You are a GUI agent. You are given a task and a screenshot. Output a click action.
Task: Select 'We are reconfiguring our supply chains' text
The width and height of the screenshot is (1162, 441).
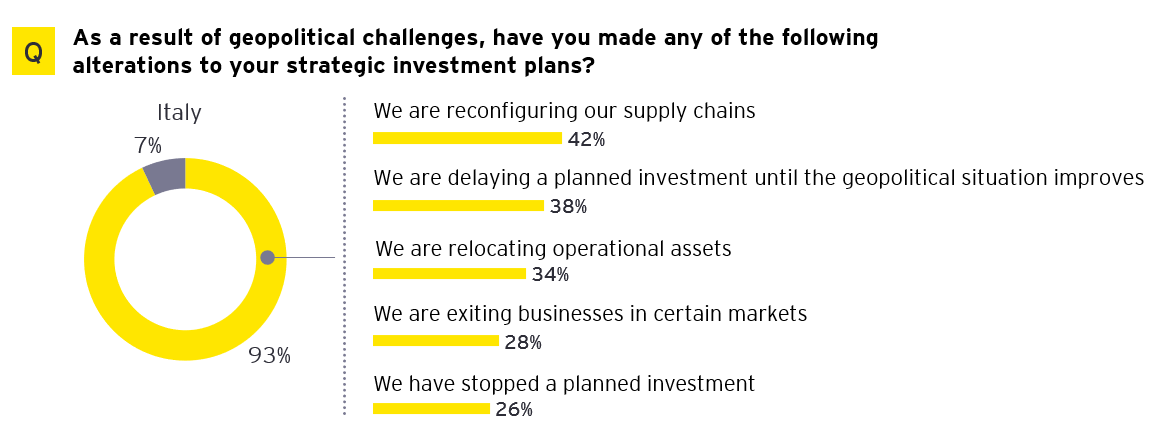564,111
